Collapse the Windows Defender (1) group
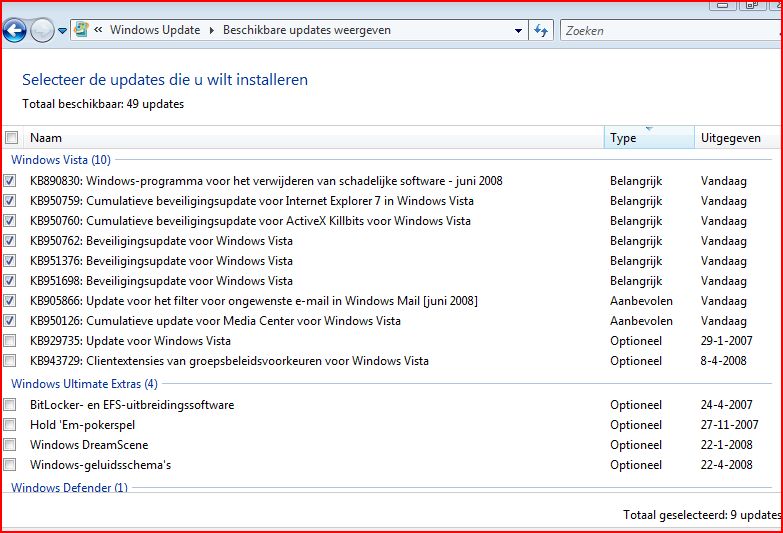The height and width of the screenshot is (533, 783). [x=69, y=488]
